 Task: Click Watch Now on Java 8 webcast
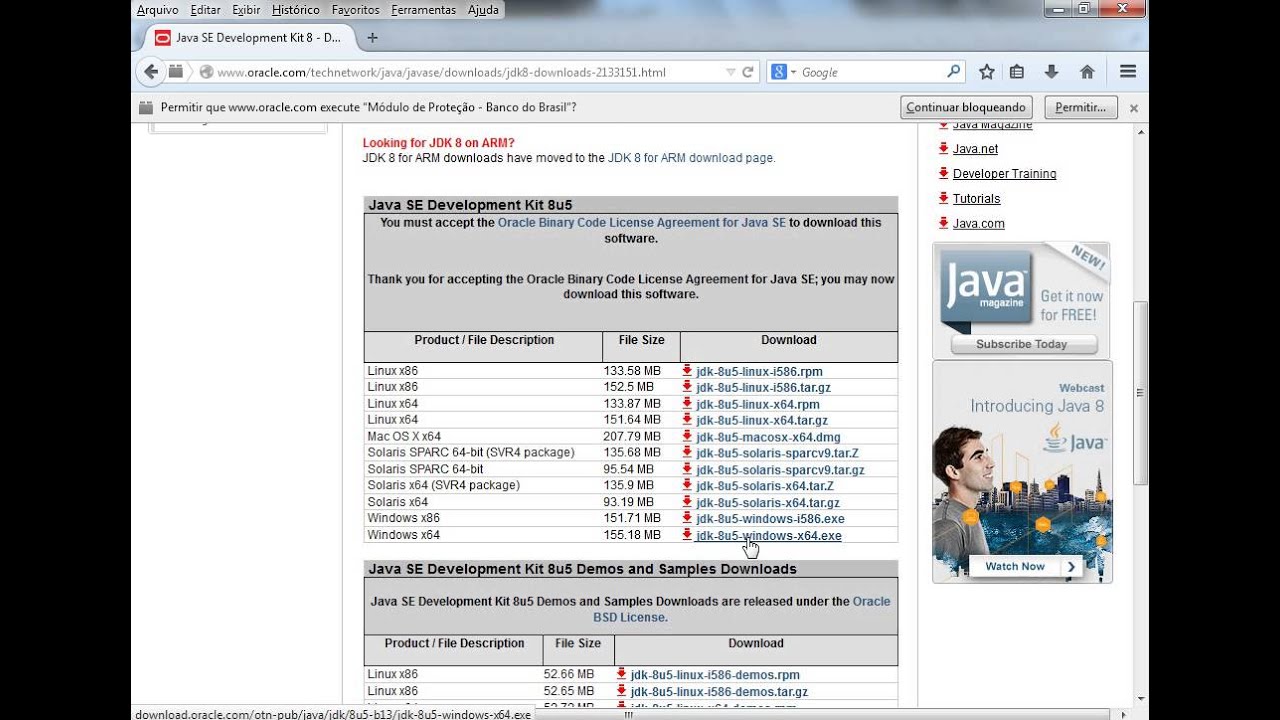tap(1026, 566)
